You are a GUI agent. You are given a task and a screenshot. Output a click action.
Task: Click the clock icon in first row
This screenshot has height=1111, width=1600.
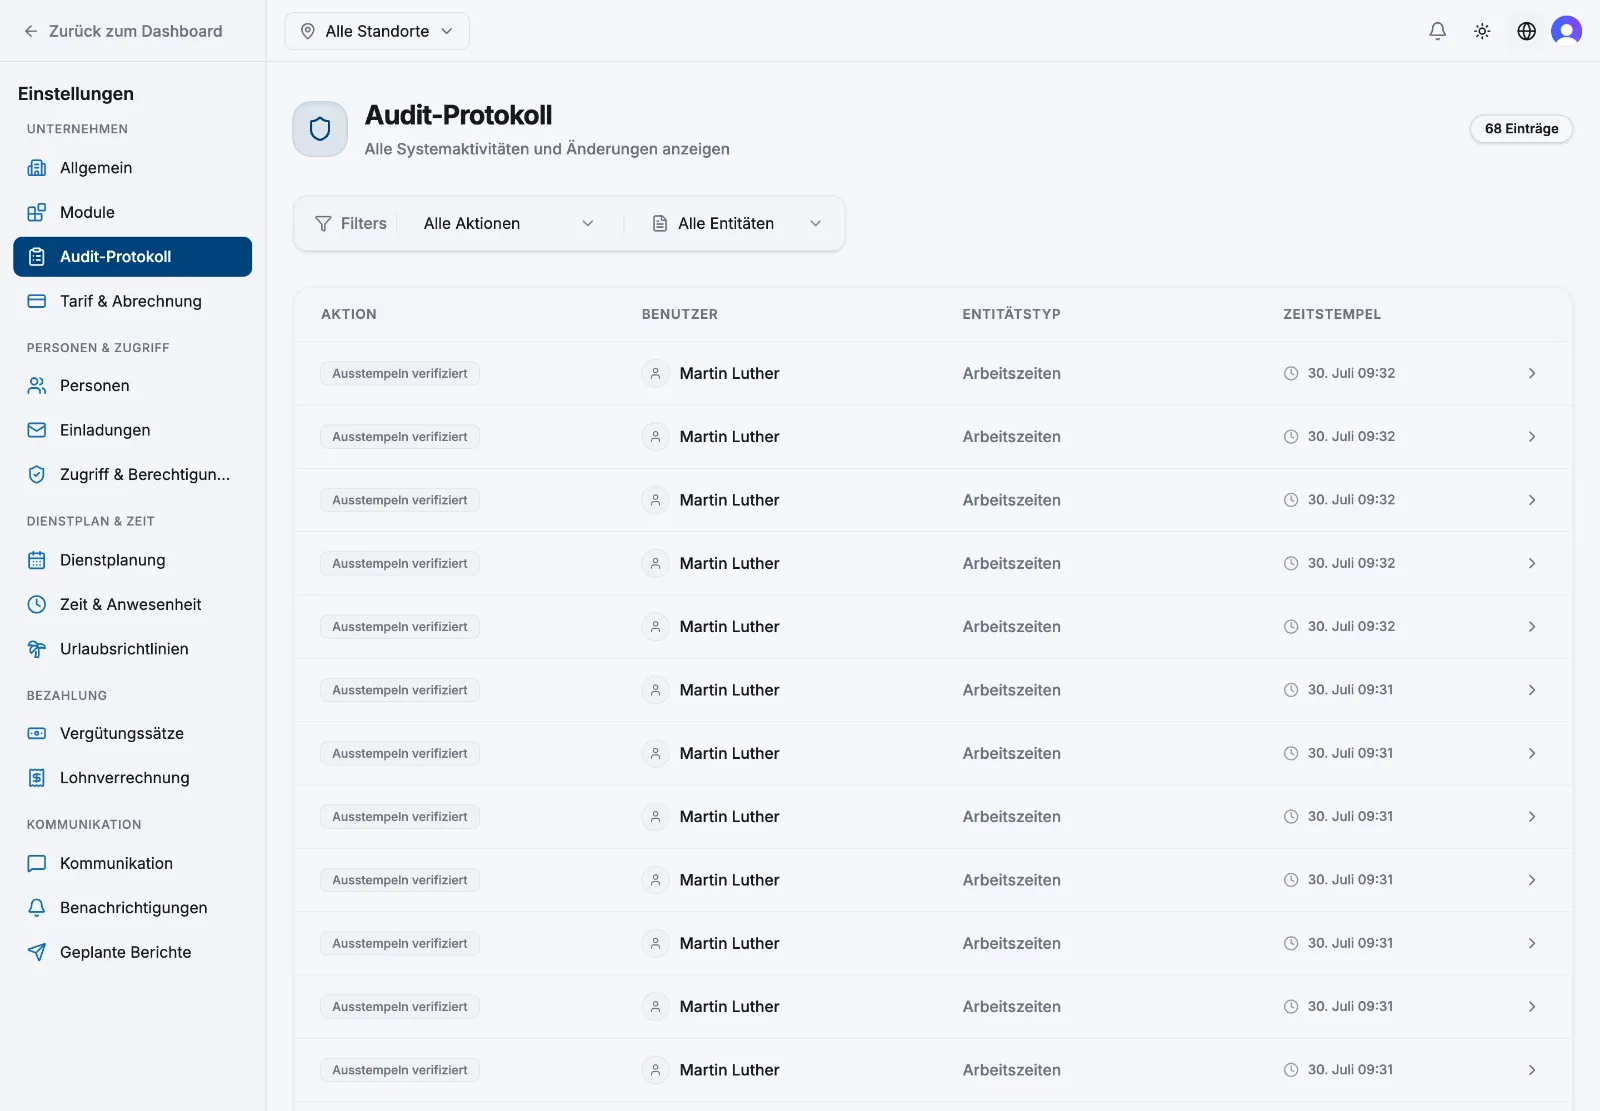(1291, 373)
